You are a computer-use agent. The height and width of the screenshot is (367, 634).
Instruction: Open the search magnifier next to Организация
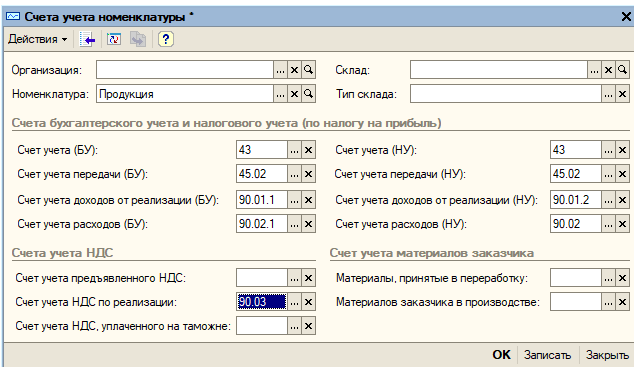(309, 70)
